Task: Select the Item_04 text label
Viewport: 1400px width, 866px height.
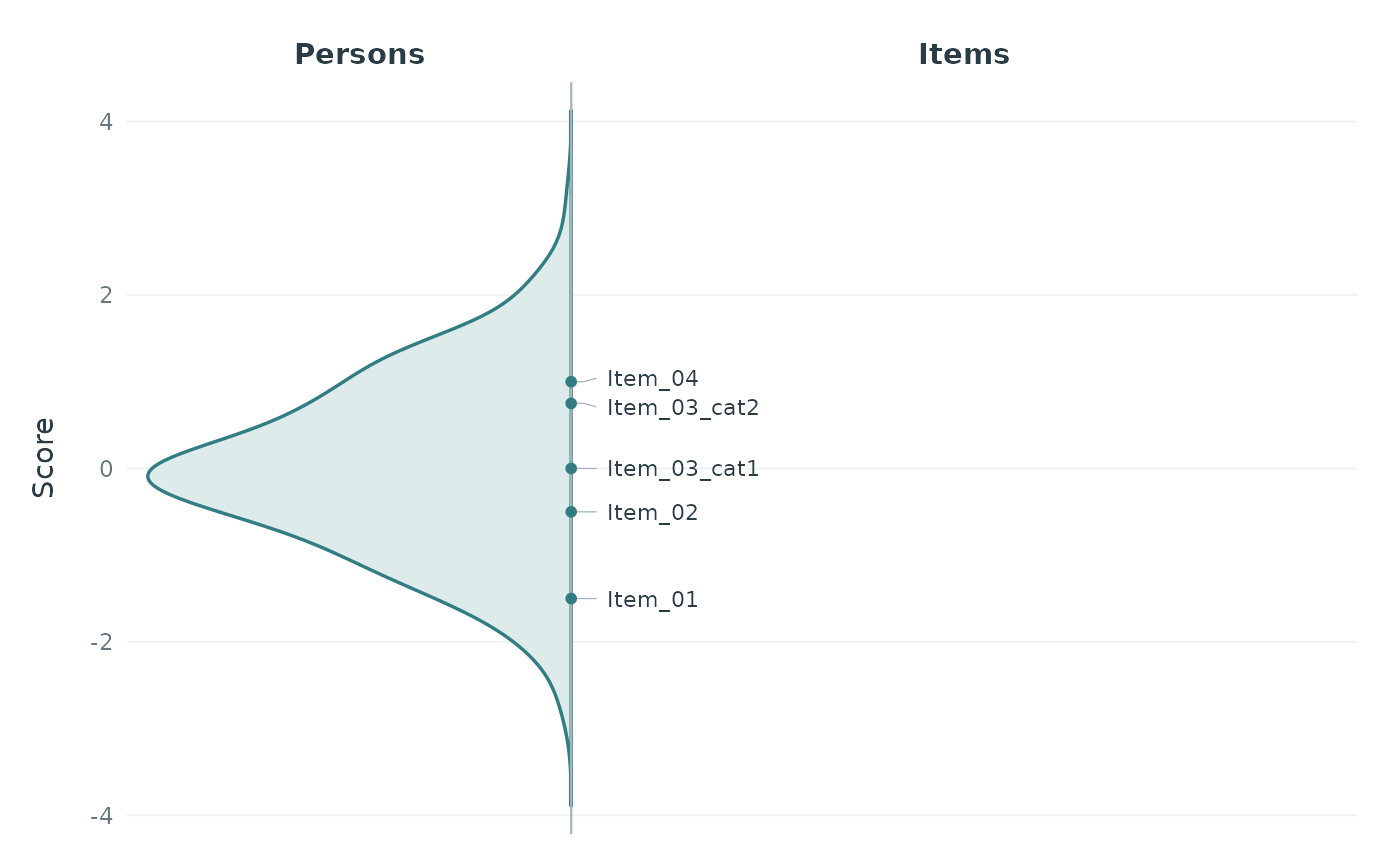Action: tap(652, 379)
